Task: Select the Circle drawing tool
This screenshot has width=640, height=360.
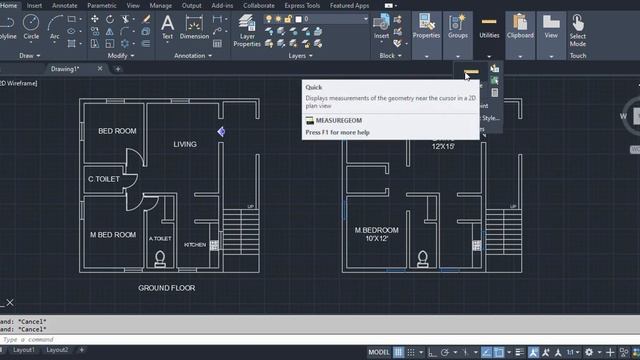Action: tap(31, 27)
